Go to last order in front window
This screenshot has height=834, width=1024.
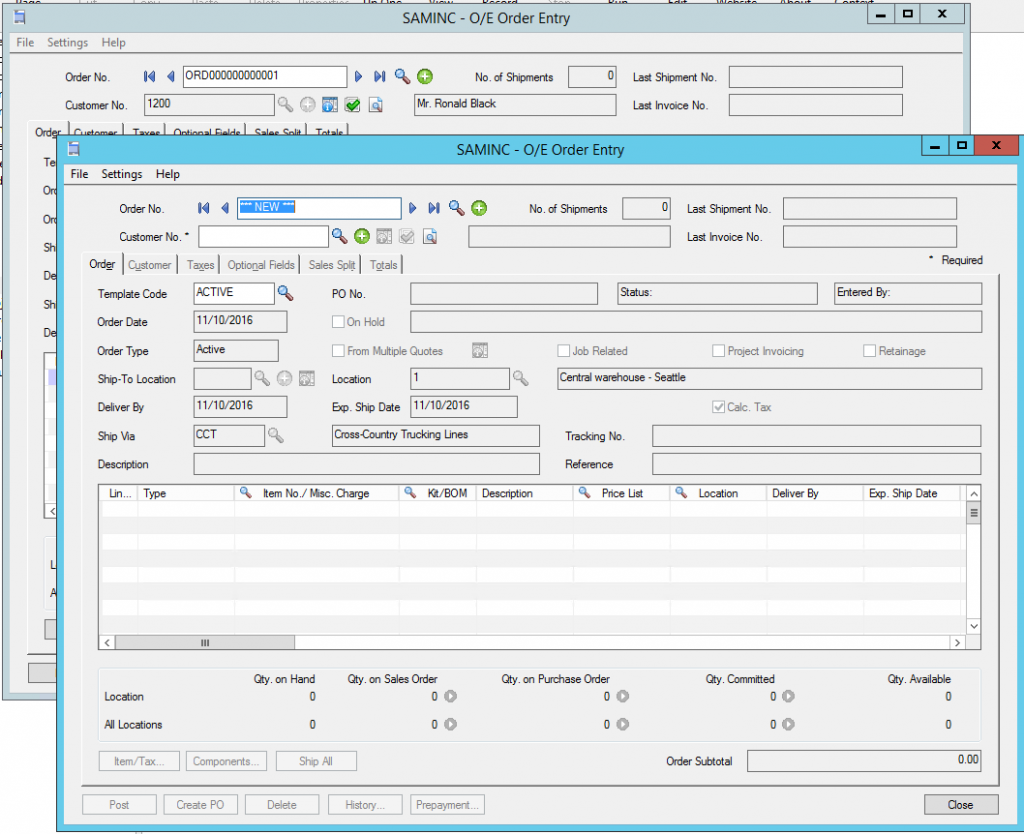[x=434, y=208]
